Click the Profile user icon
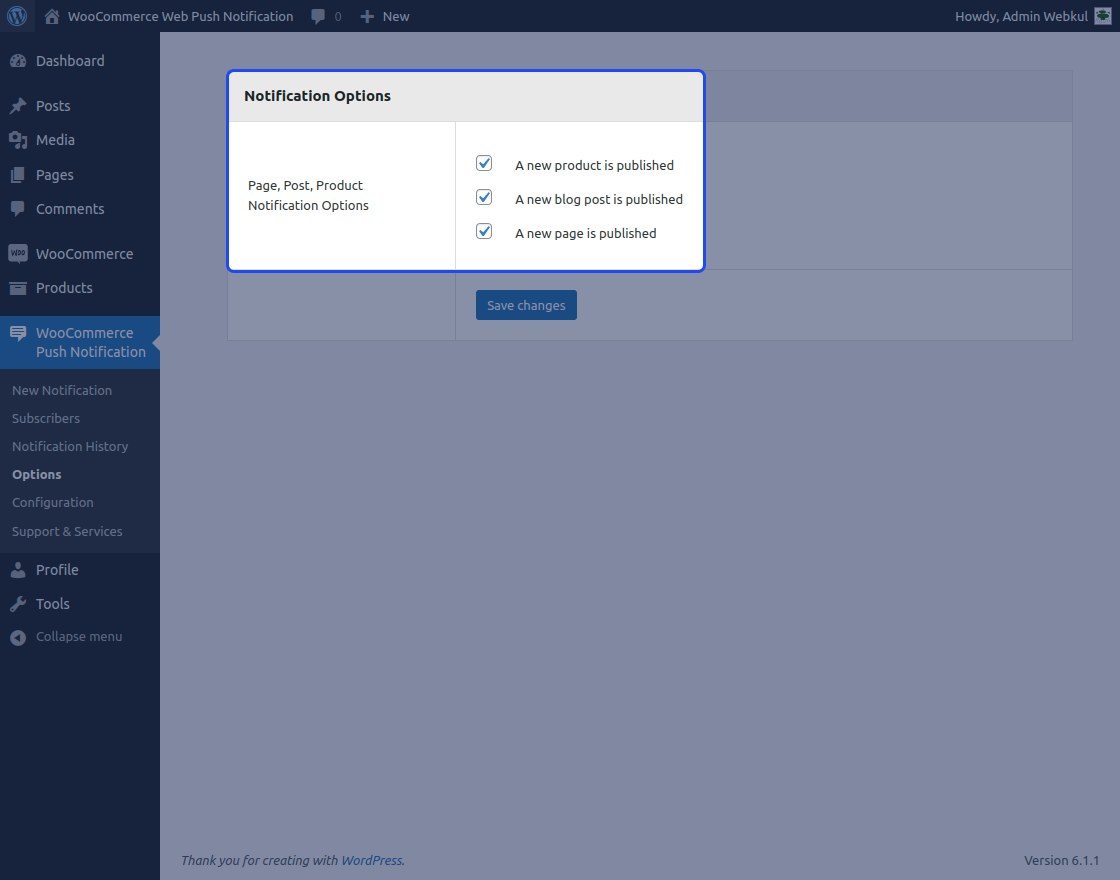 click(x=18, y=569)
